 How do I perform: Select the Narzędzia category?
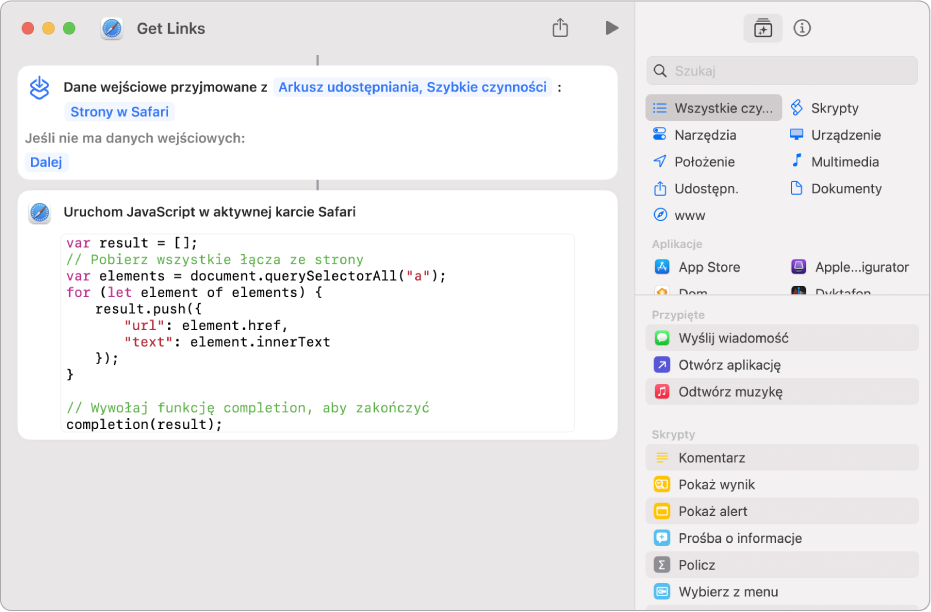(694, 135)
